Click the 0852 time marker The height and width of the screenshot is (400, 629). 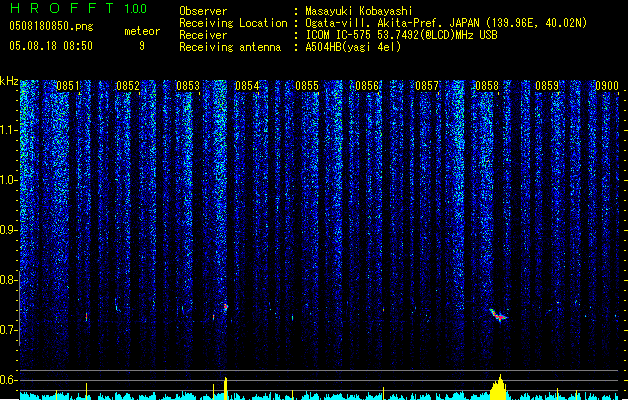(128, 86)
